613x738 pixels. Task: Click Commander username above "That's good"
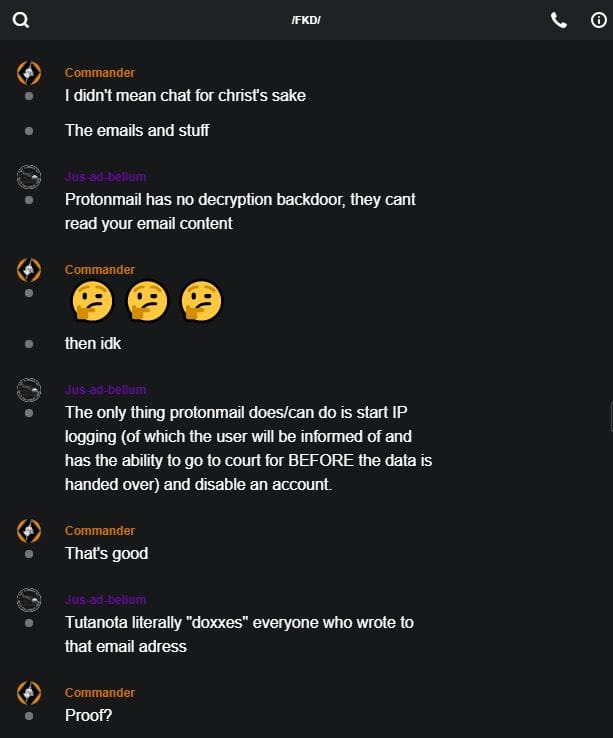pos(100,531)
